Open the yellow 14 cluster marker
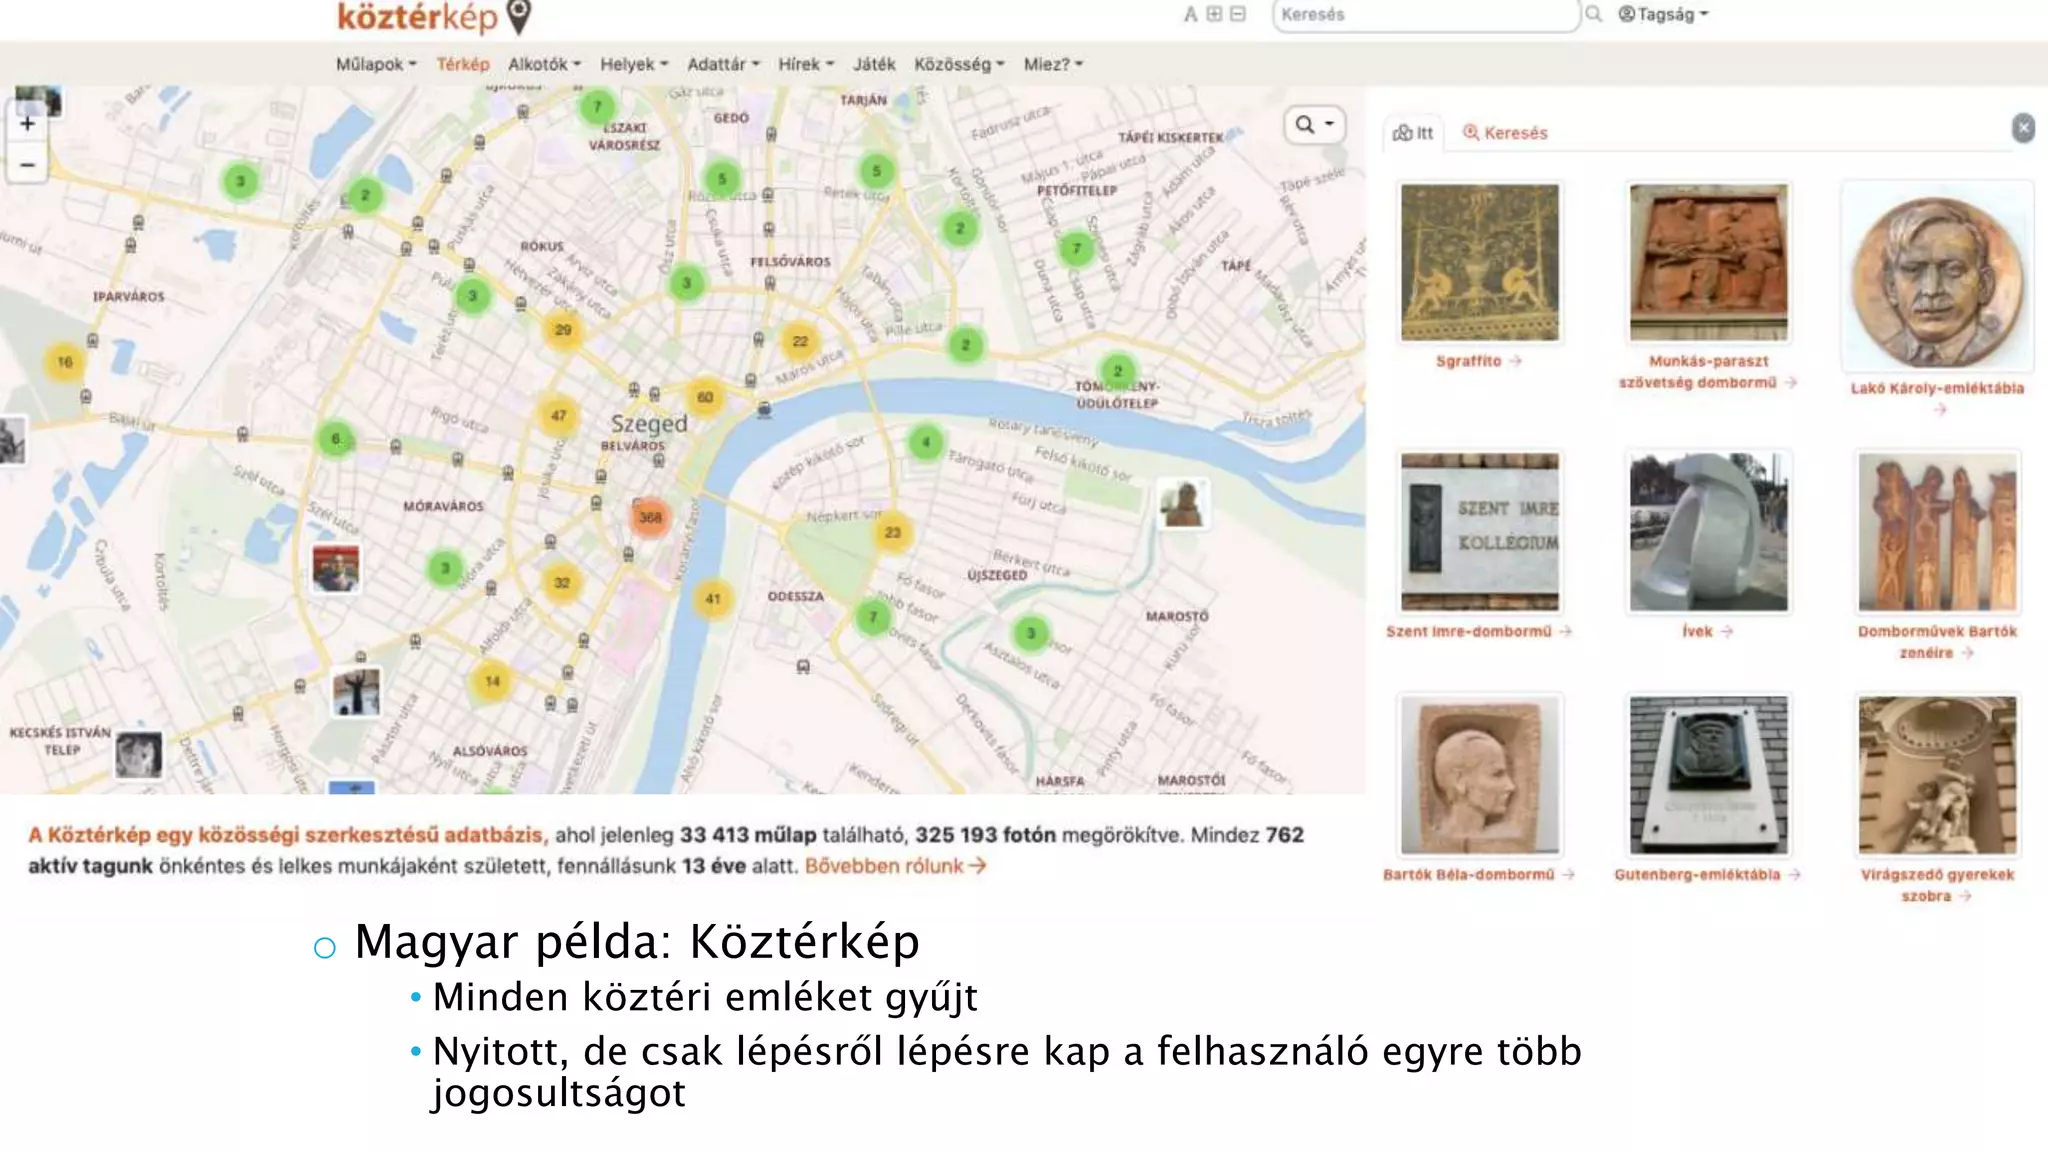 [492, 681]
